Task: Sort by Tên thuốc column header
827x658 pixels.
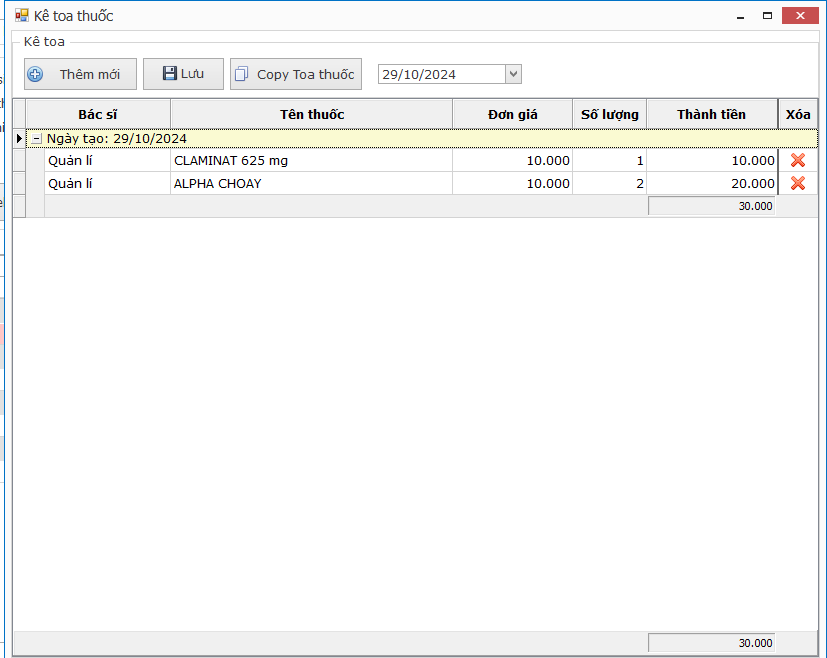Action: tap(311, 114)
